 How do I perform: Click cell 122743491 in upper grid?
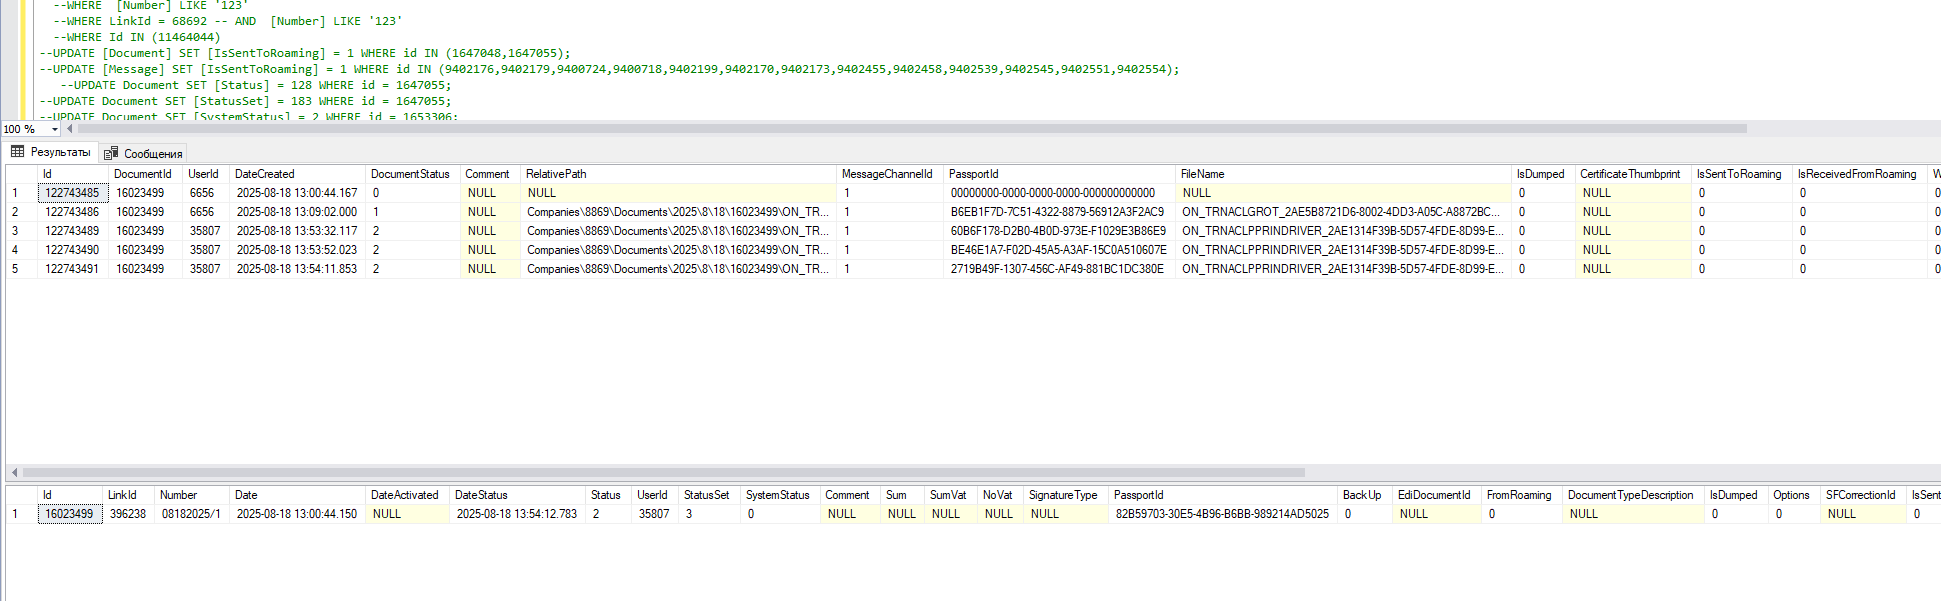click(73, 269)
